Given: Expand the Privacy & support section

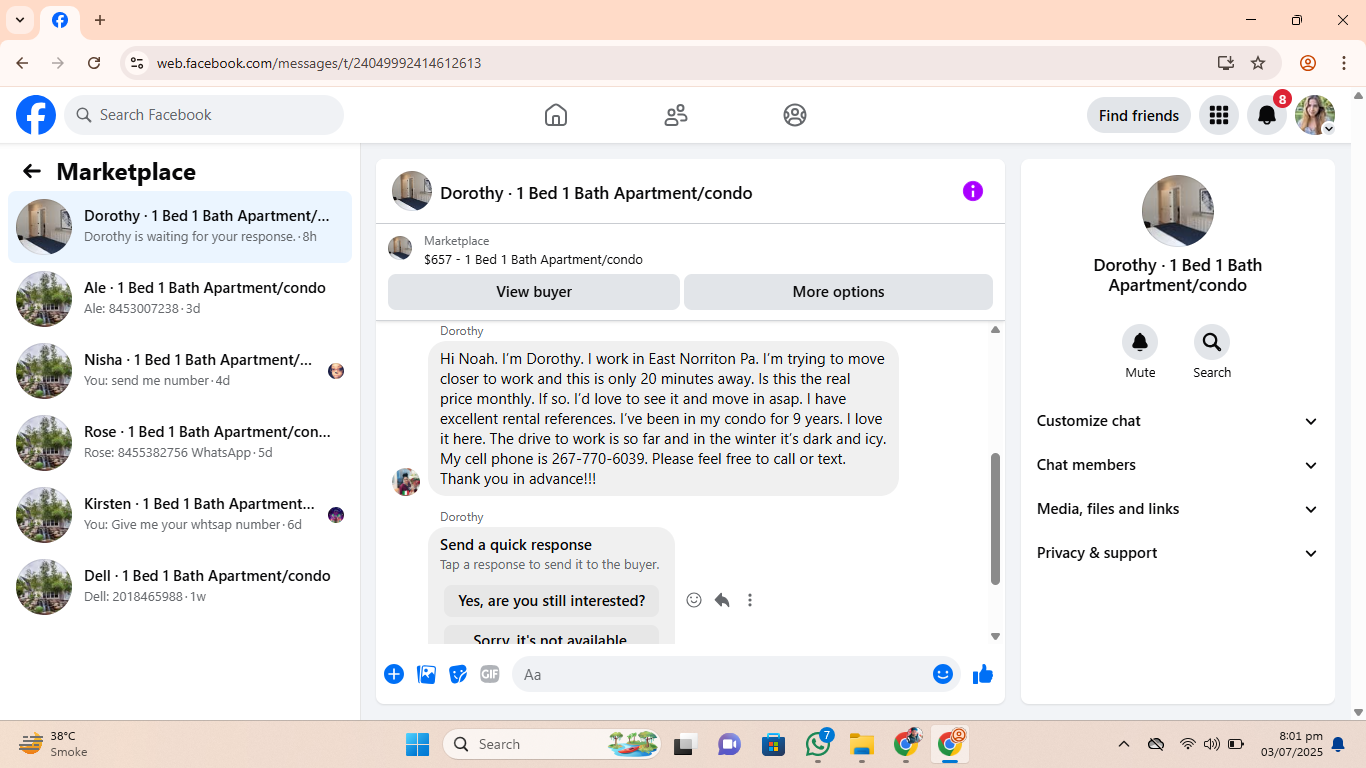Looking at the screenshot, I should tap(1178, 553).
